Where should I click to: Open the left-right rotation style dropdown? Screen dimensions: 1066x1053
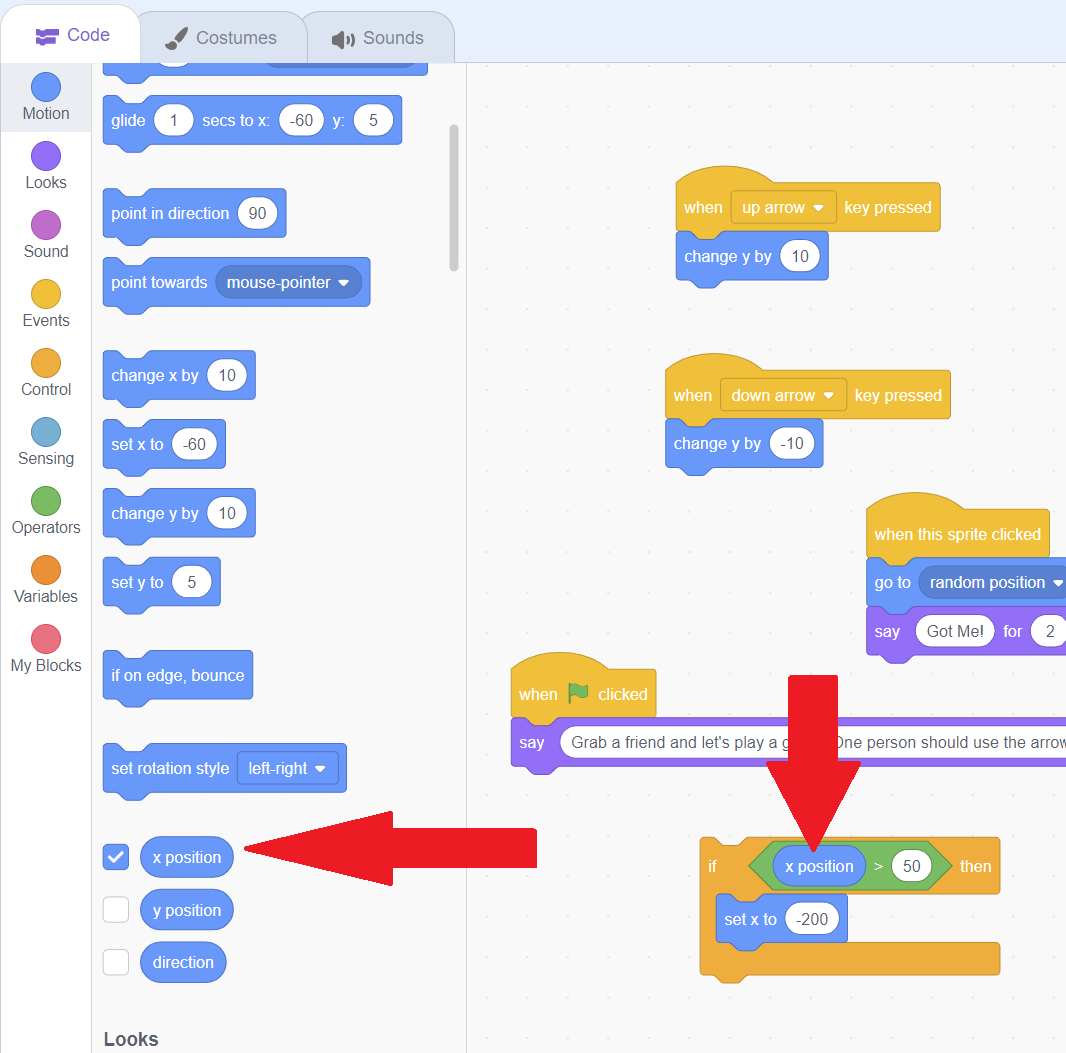(x=287, y=768)
